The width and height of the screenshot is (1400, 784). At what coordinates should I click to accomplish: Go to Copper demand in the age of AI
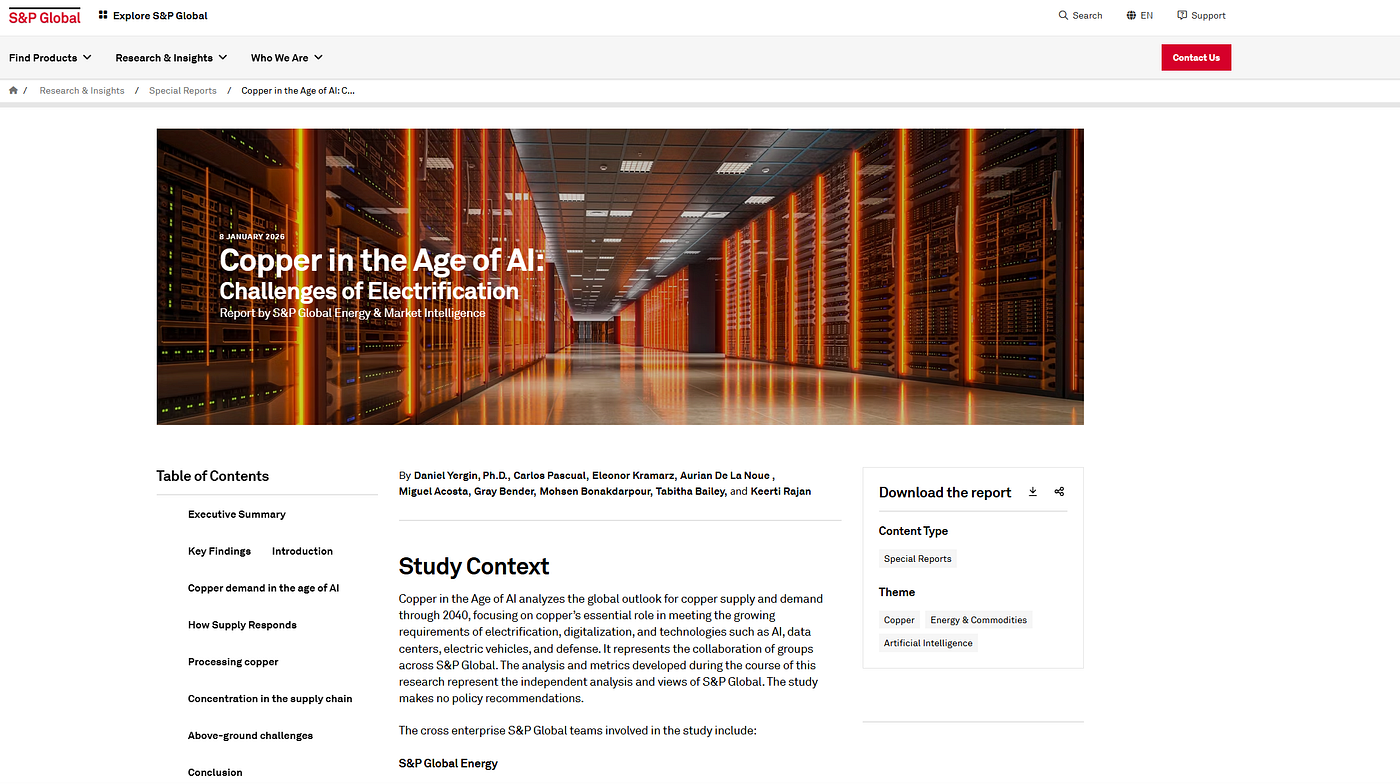[264, 589]
